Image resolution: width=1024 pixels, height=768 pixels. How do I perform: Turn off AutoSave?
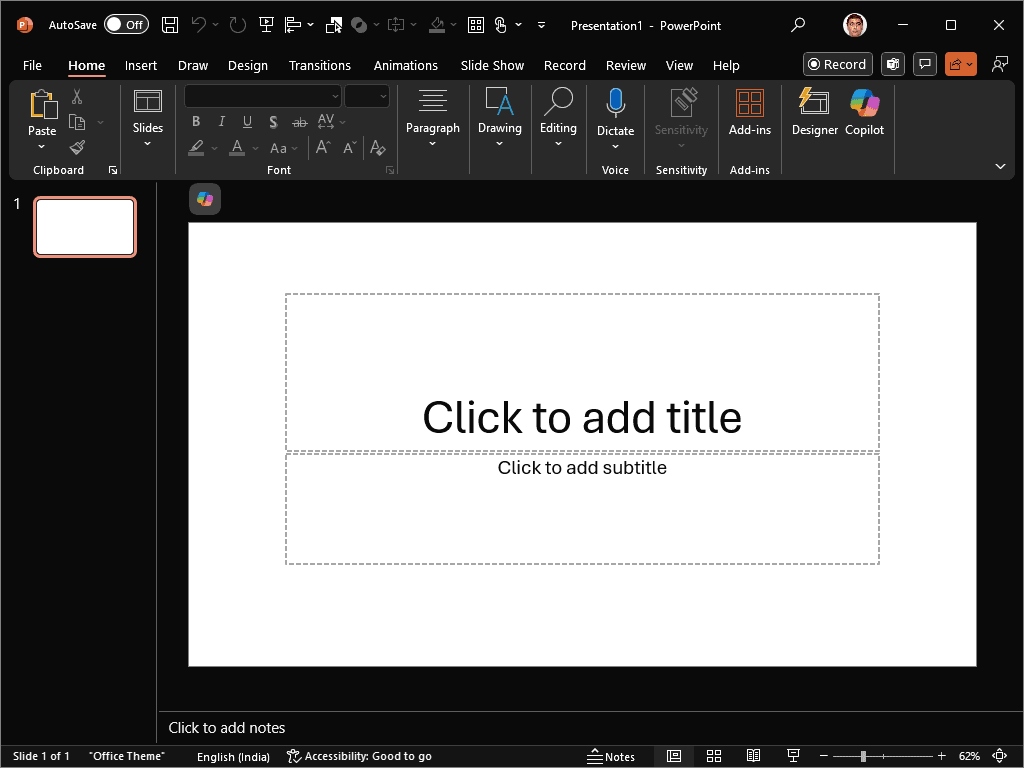click(x=126, y=24)
